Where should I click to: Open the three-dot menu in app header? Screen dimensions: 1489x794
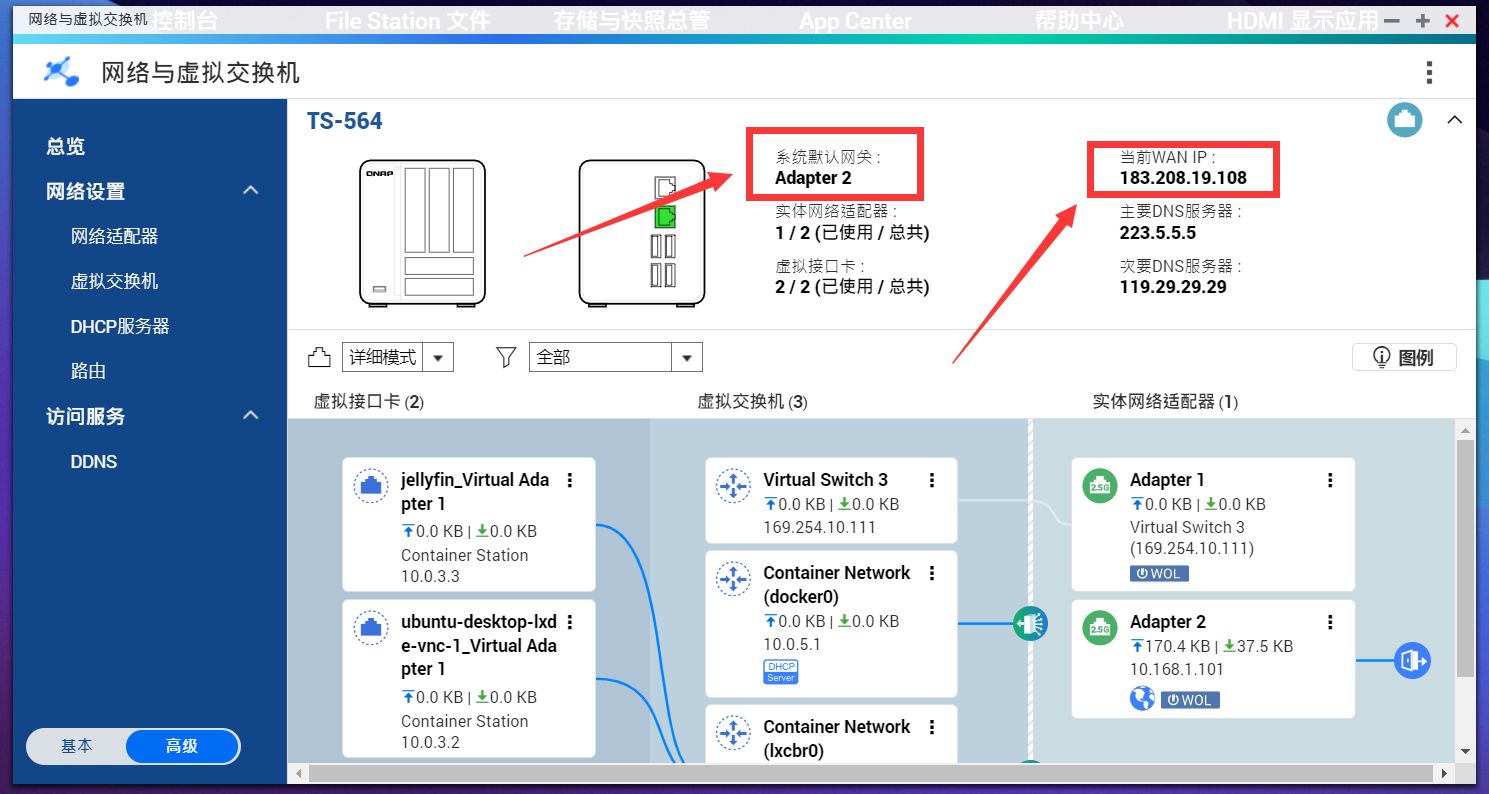coord(1429,72)
